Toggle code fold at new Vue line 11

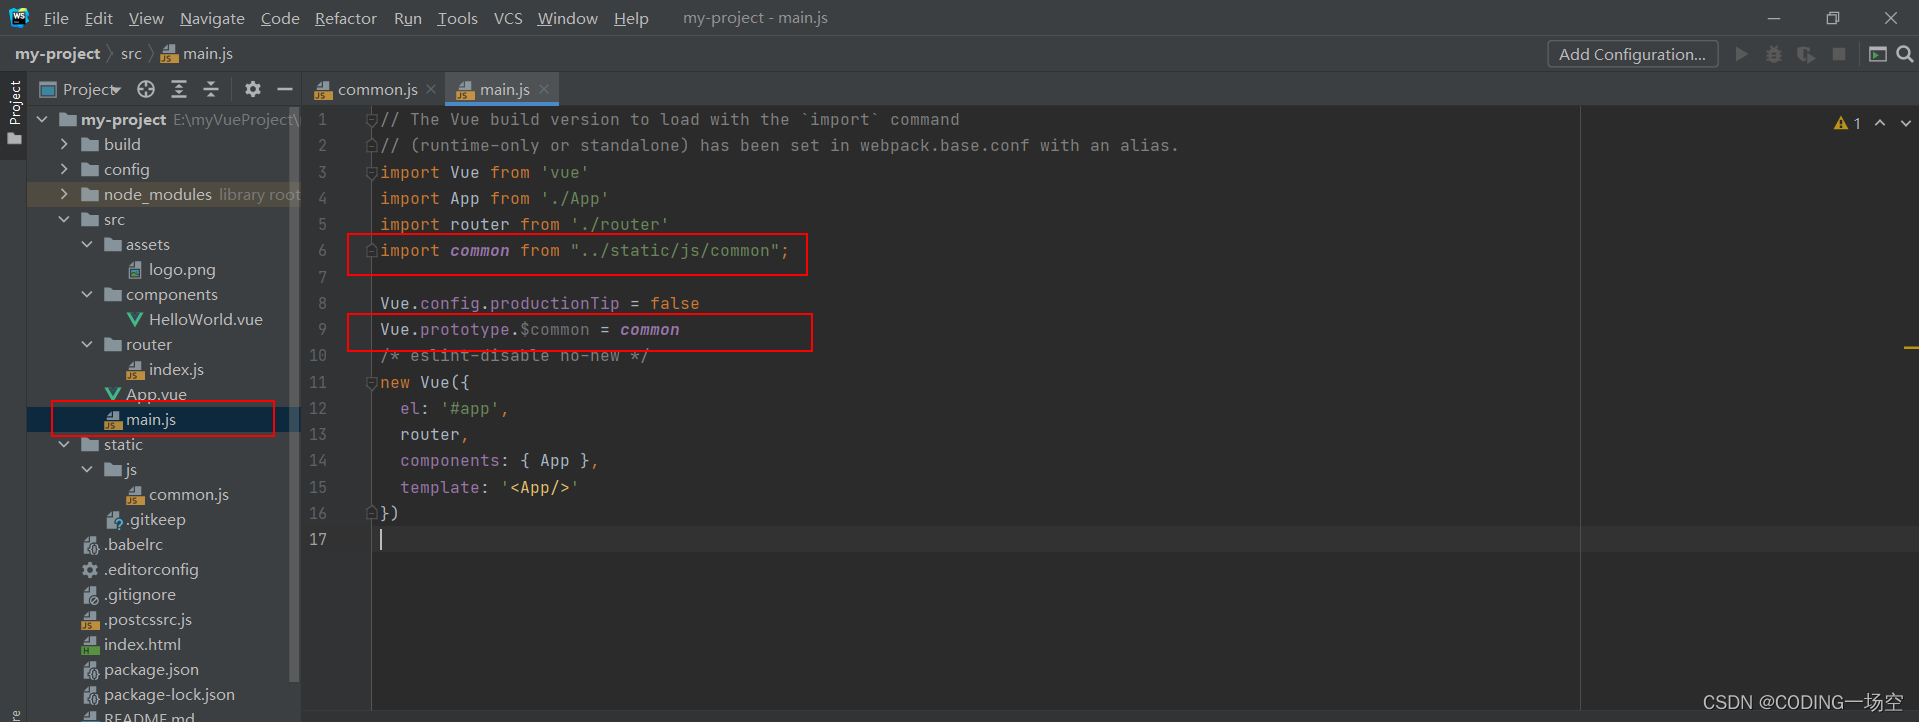371,382
